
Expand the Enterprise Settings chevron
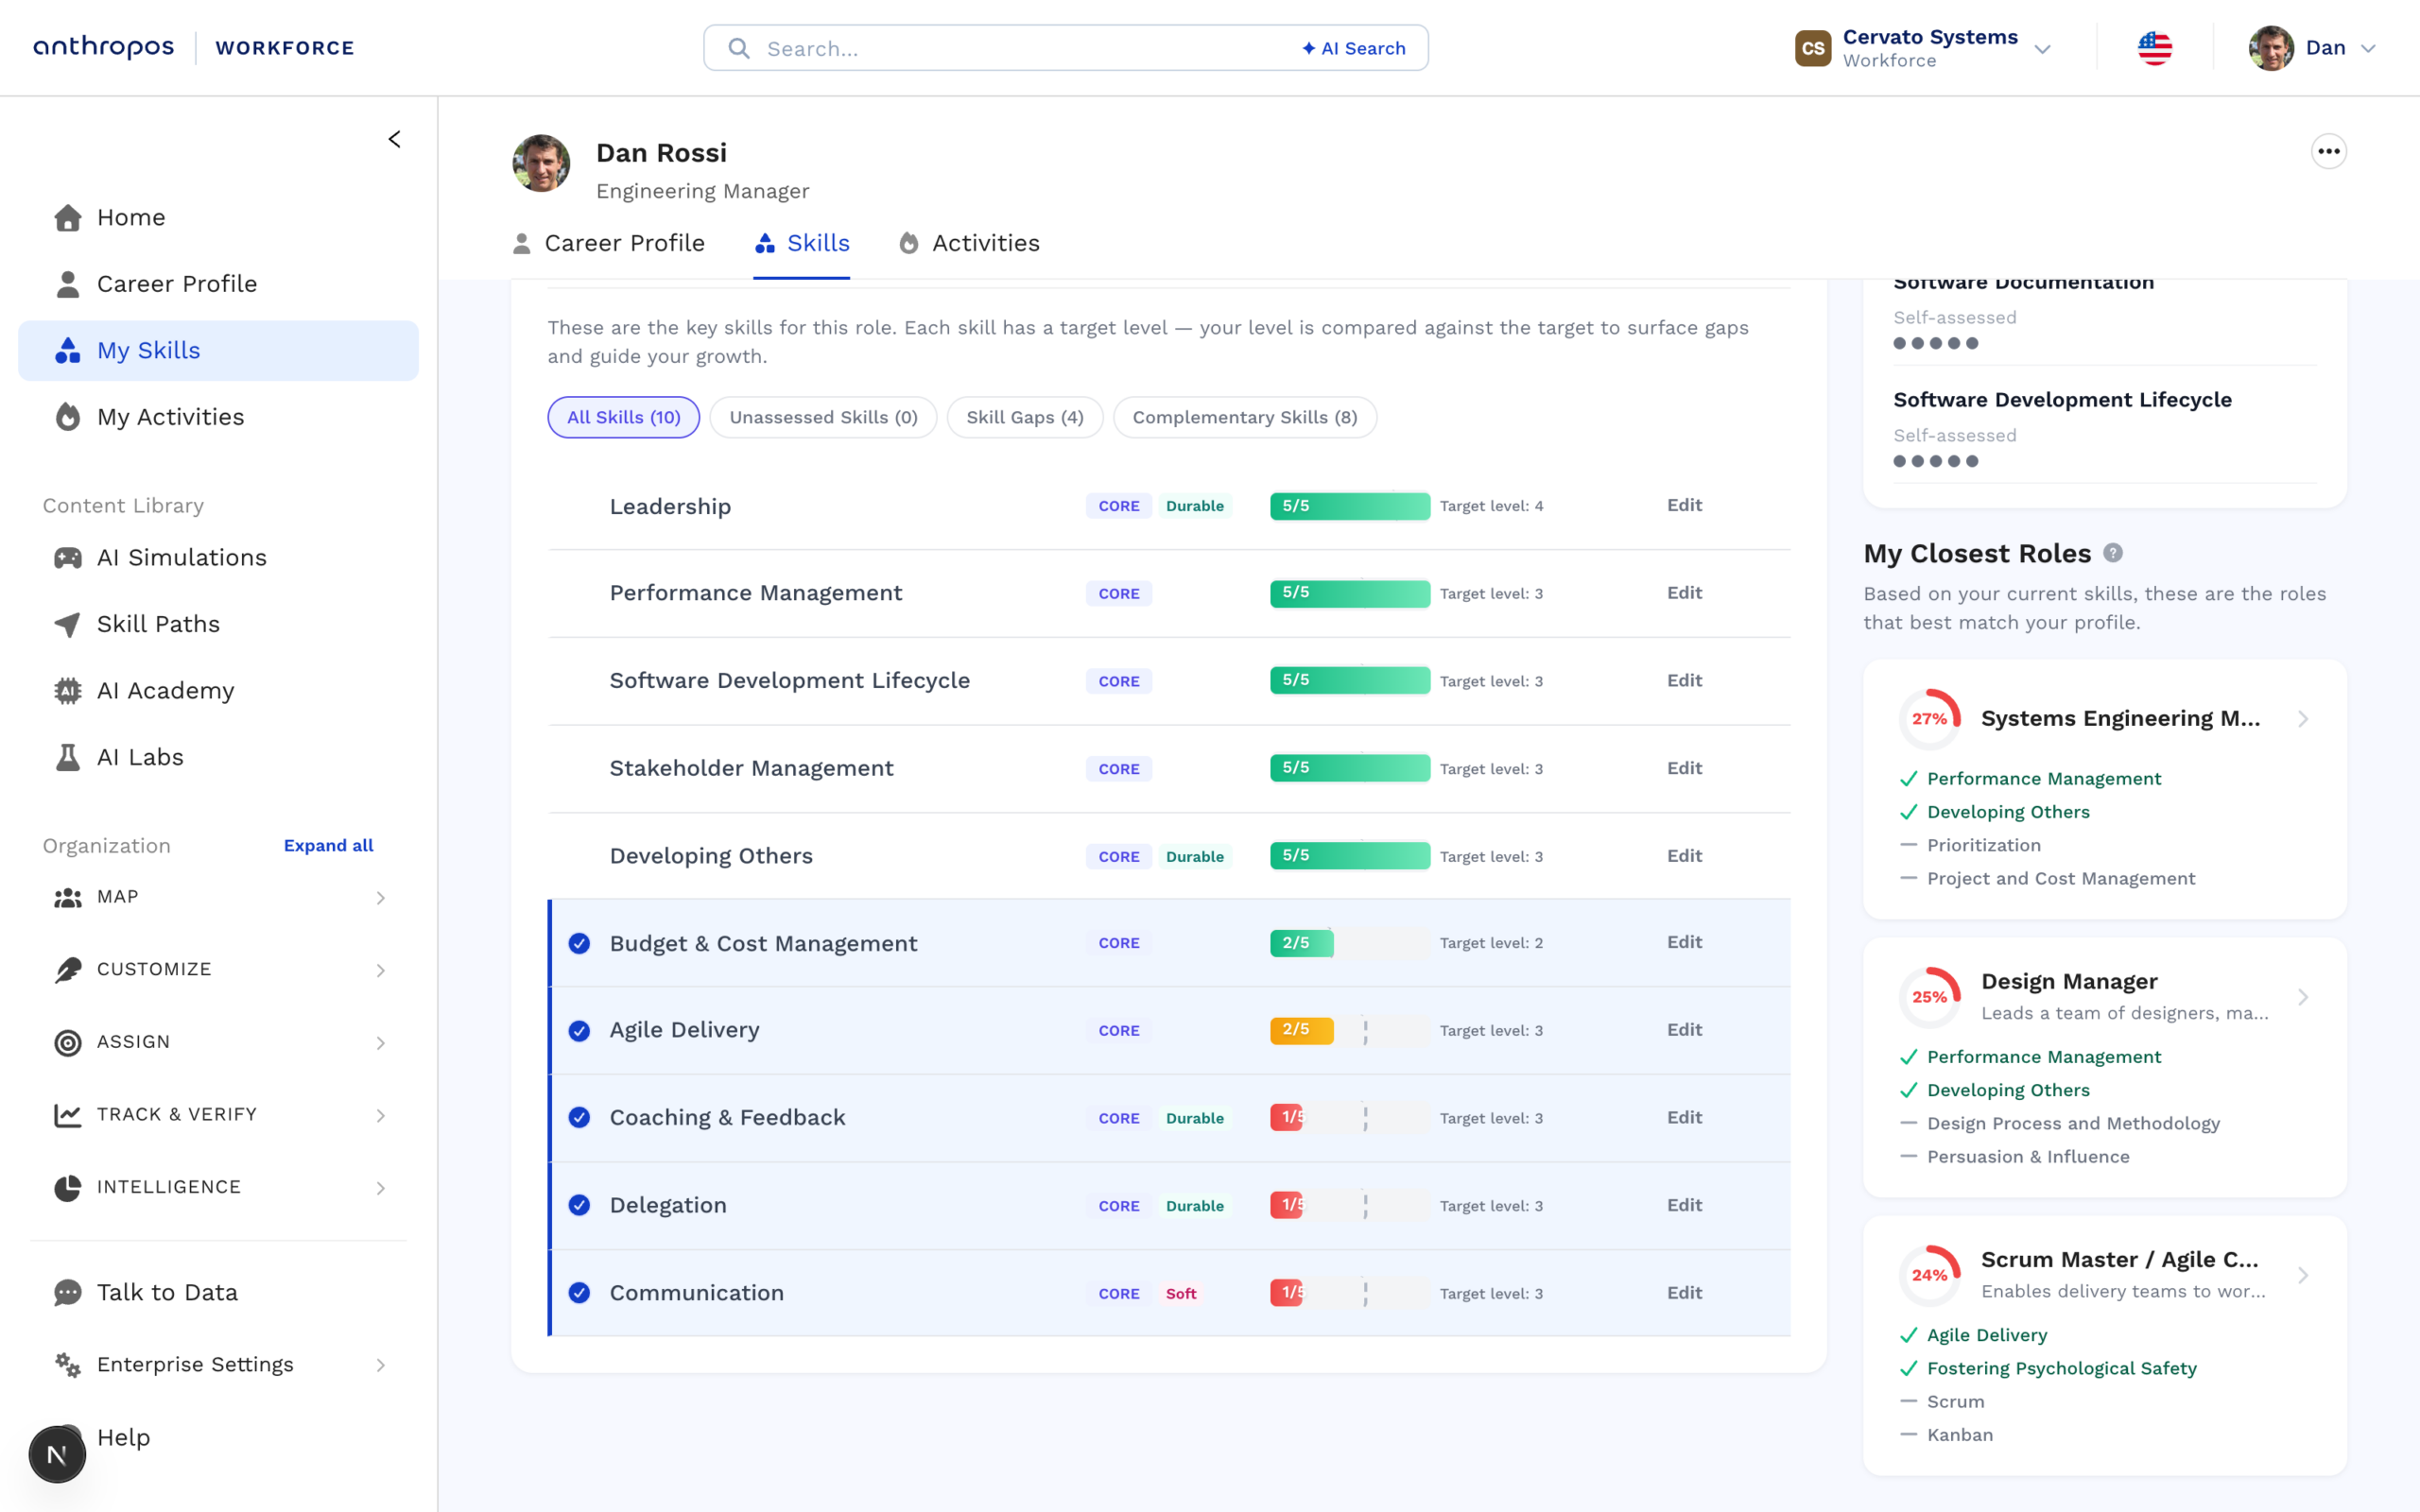(x=381, y=1365)
